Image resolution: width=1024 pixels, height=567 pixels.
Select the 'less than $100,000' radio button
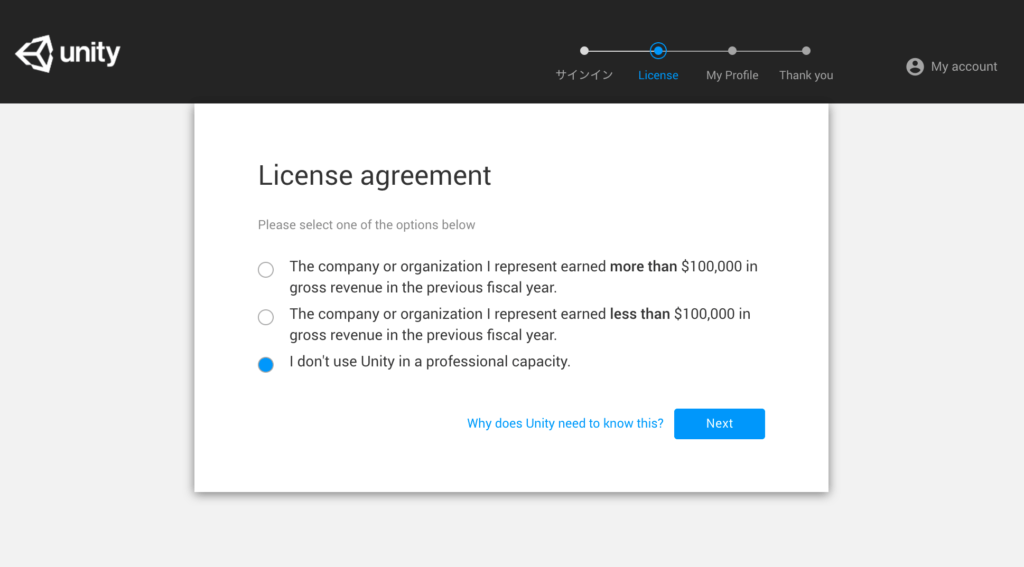[266, 318]
